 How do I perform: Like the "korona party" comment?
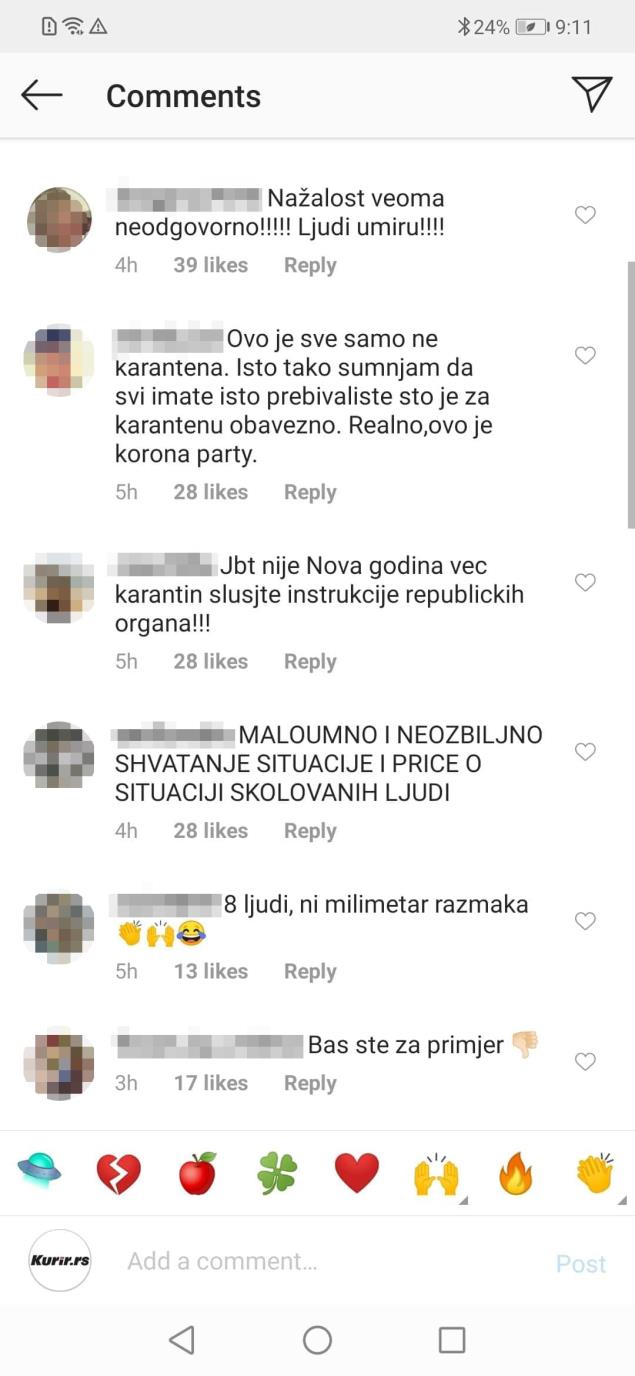tap(585, 355)
